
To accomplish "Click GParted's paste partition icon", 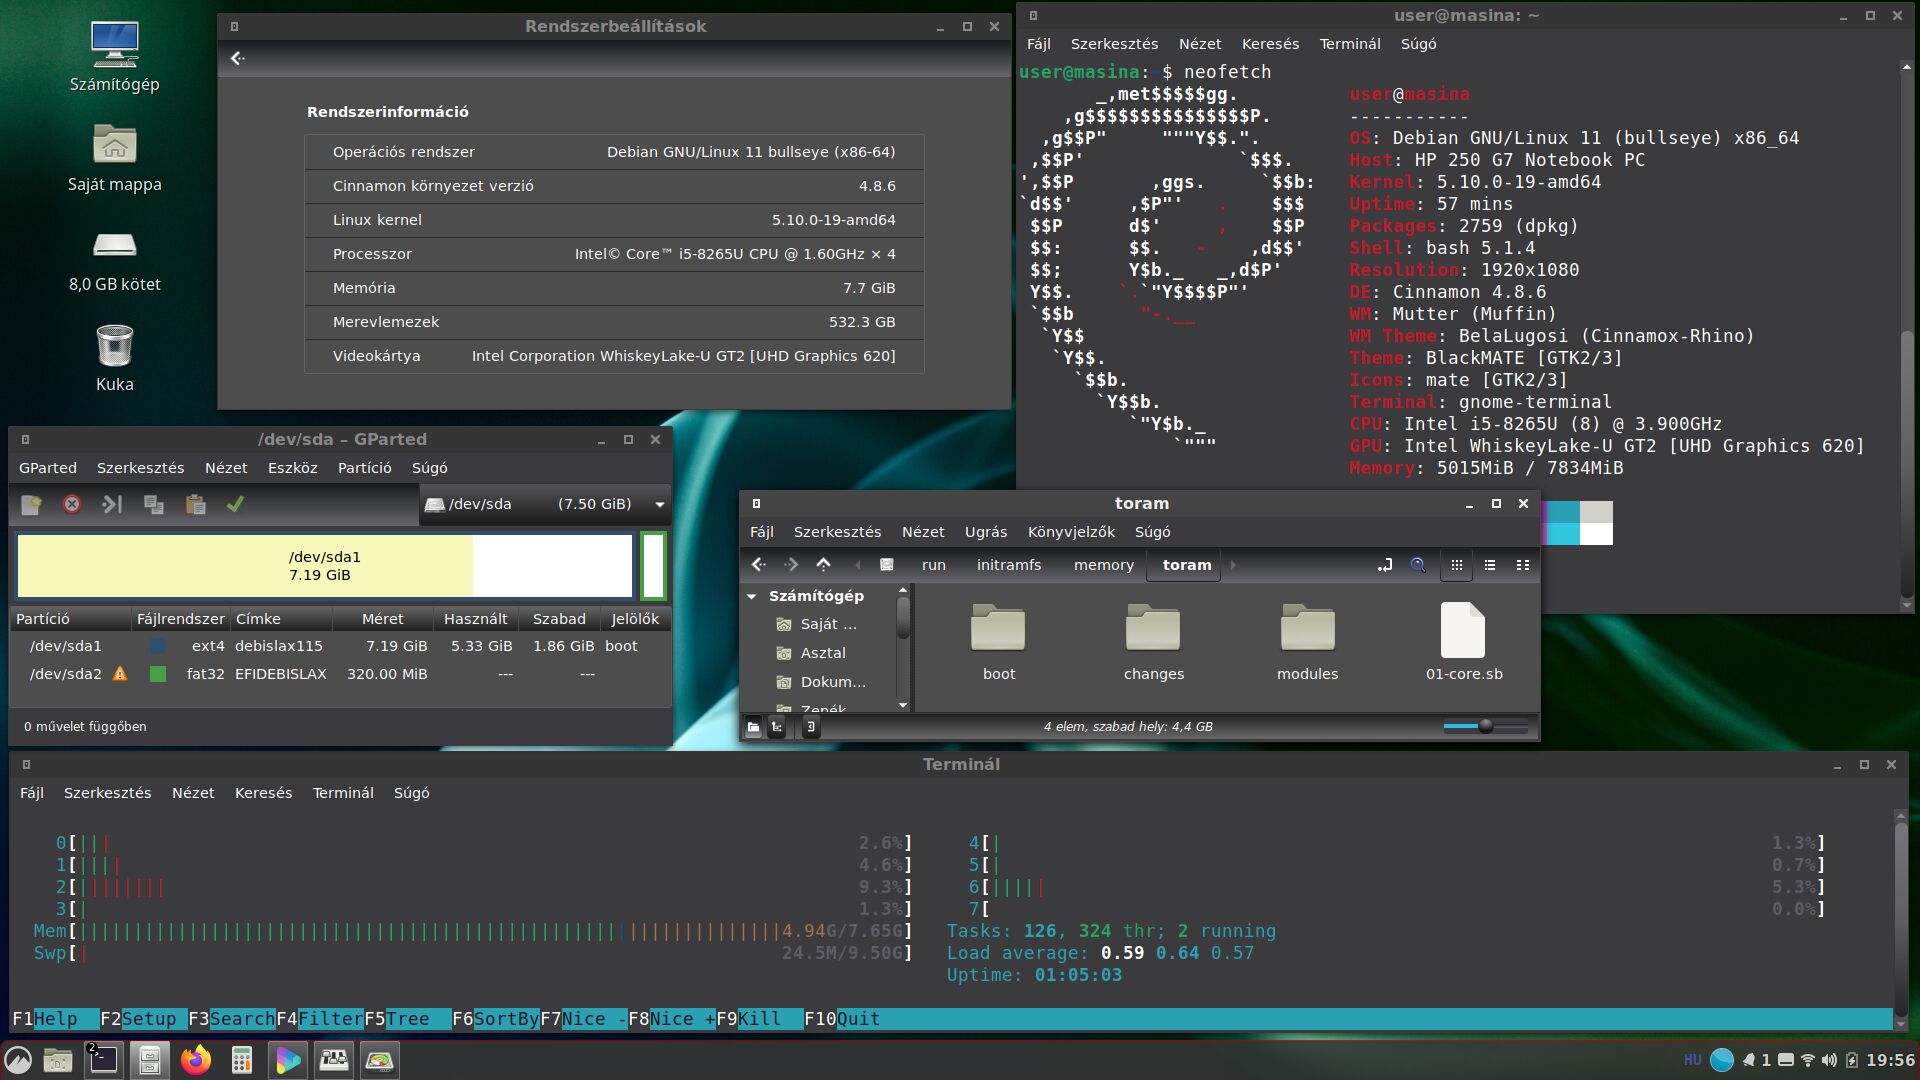I will coord(195,505).
